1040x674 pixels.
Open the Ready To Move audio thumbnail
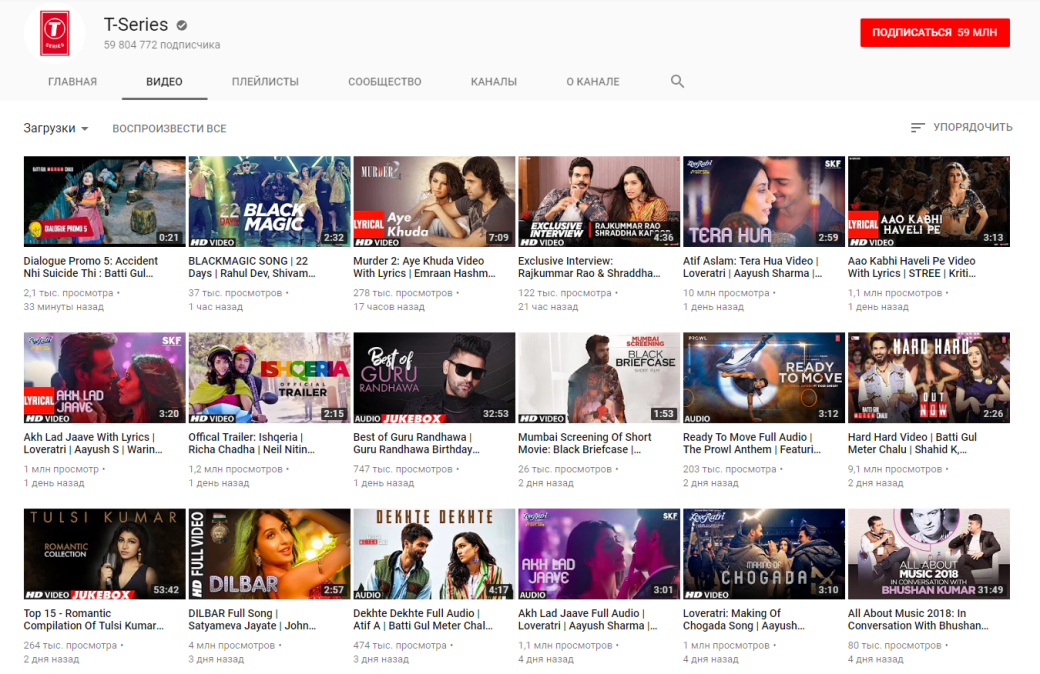coord(763,377)
